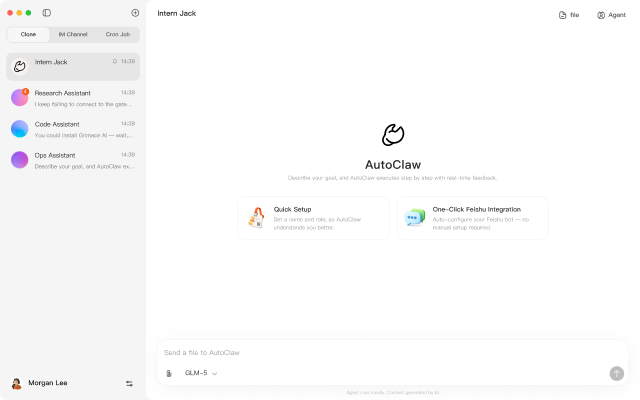640x400 pixels.
Task: Click the 'You could install Grimace AI' preview
Action: point(84,136)
